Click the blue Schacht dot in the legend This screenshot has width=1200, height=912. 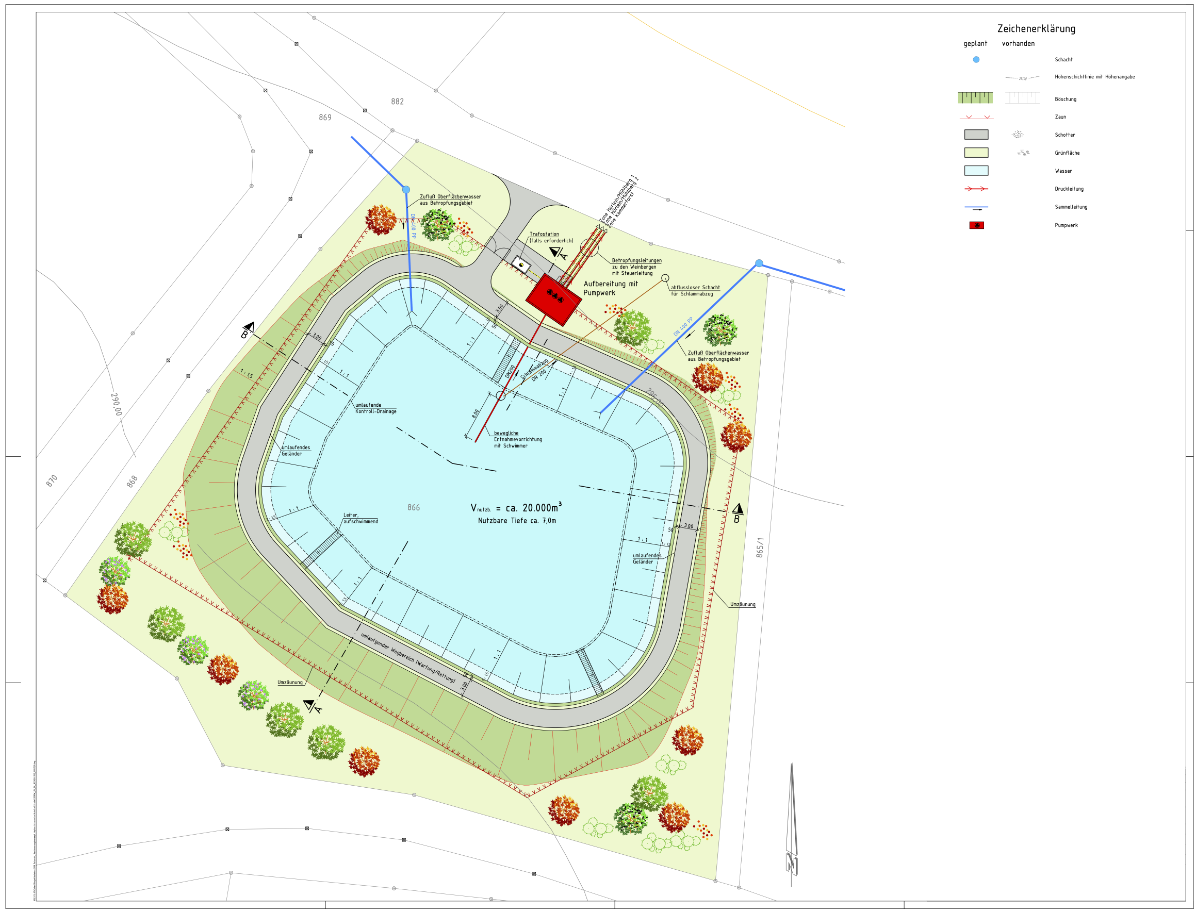976,60
